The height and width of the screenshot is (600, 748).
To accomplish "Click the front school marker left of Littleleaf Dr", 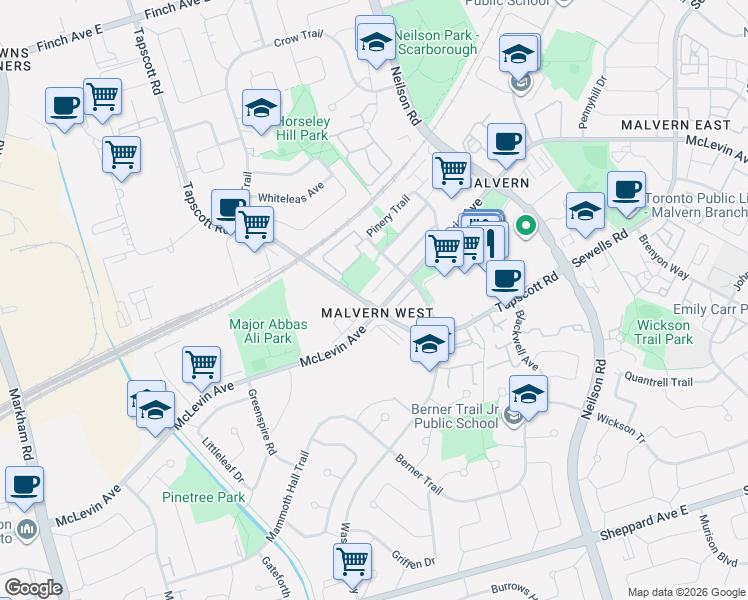I will [156, 413].
